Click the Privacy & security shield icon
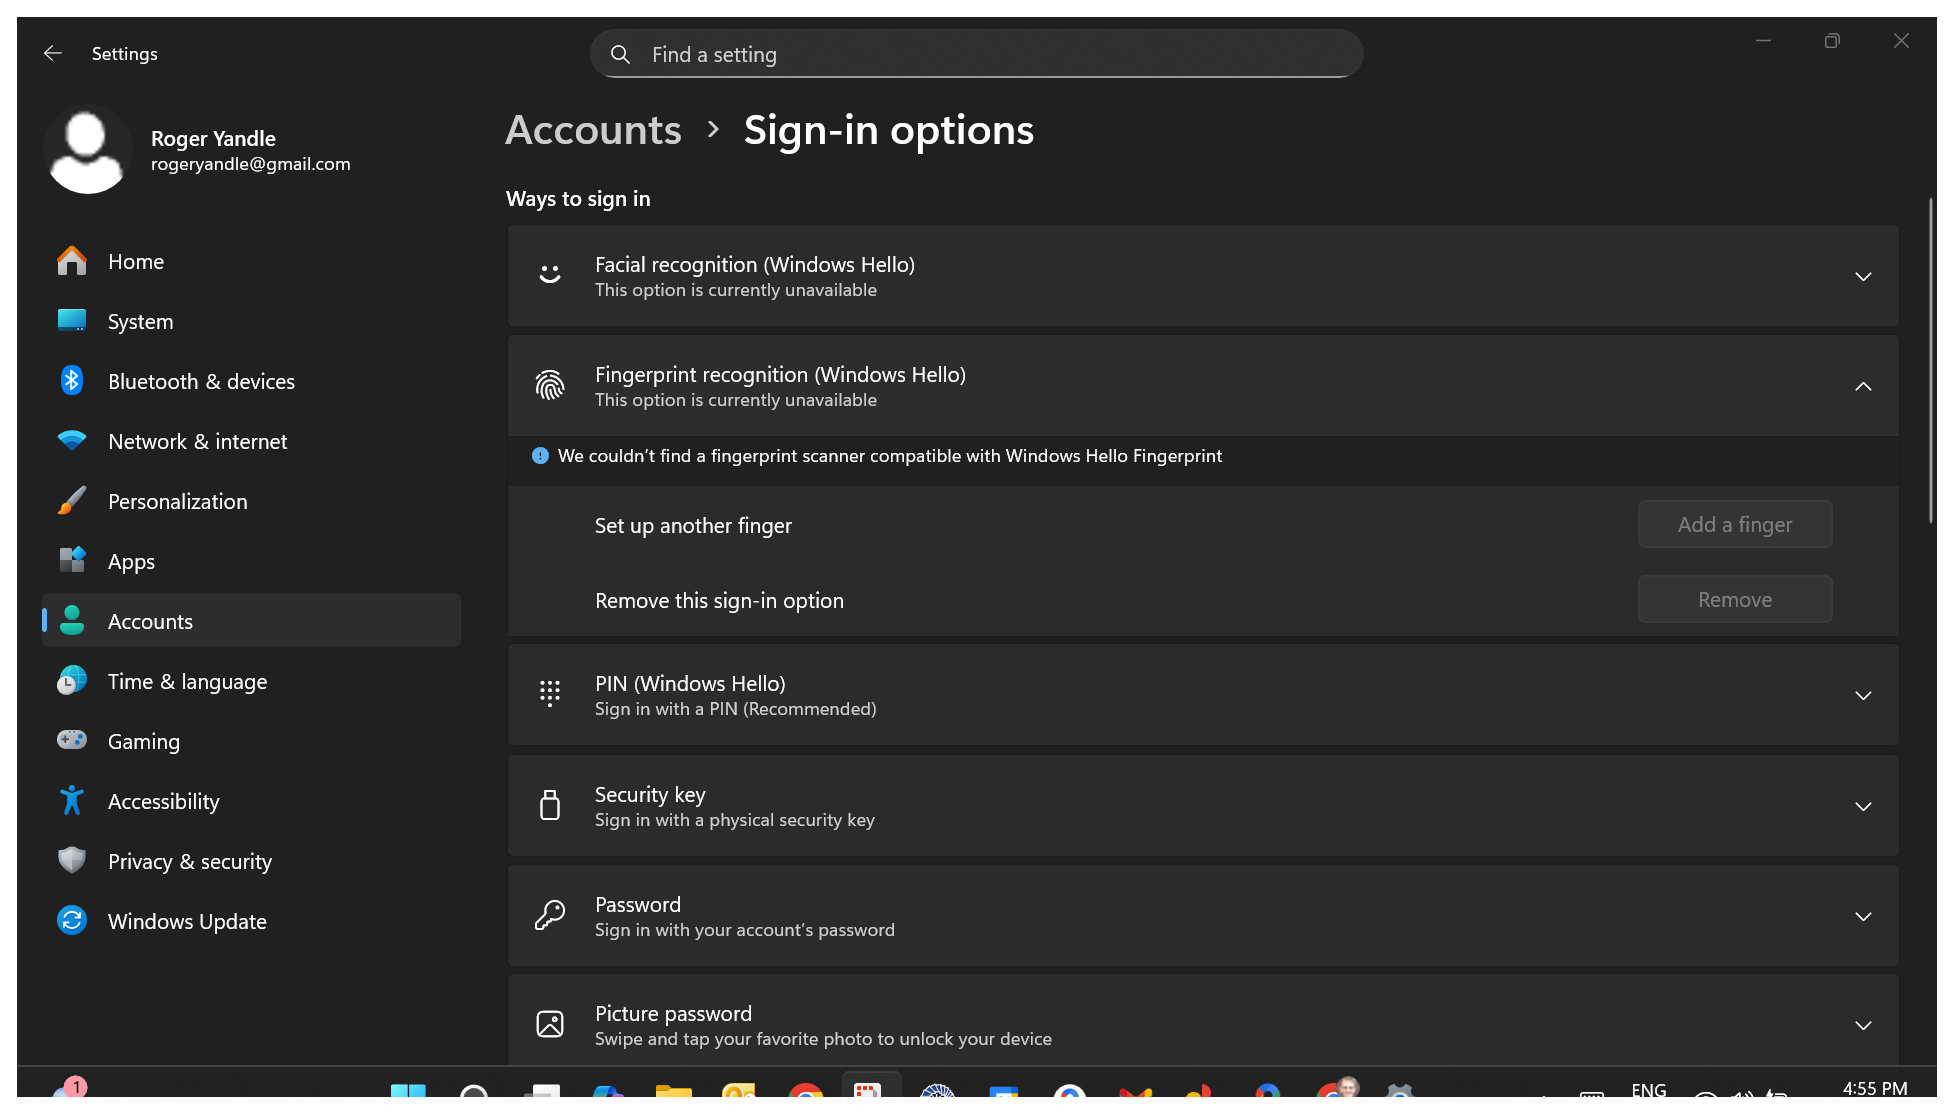 tap(72, 861)
